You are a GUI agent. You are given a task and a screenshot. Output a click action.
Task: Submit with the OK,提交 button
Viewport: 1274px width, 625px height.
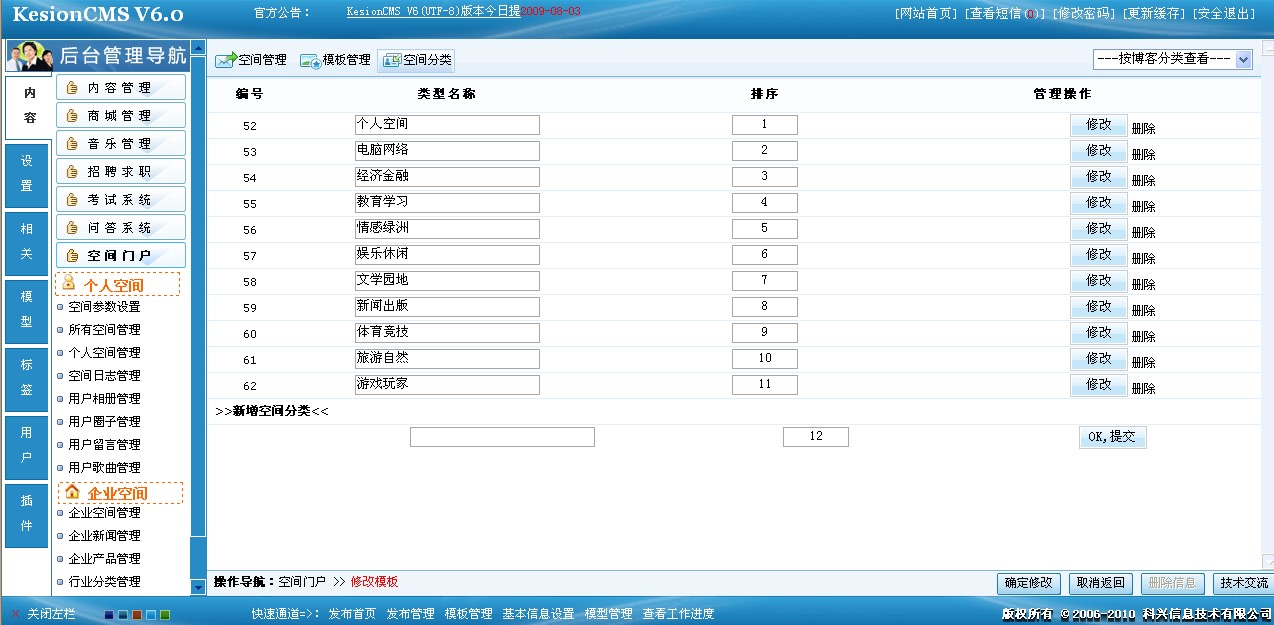click(x=1112, y=436)
